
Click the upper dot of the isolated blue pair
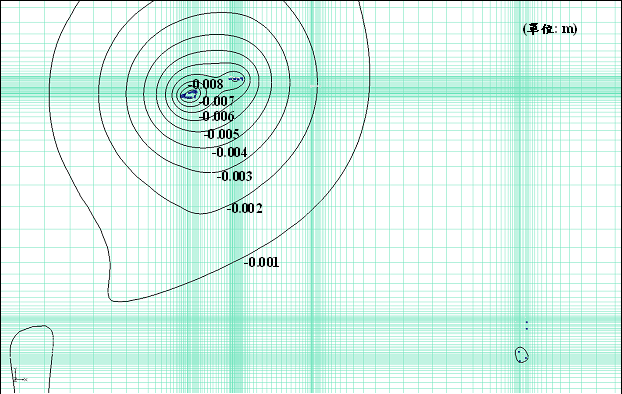[527, 322]
